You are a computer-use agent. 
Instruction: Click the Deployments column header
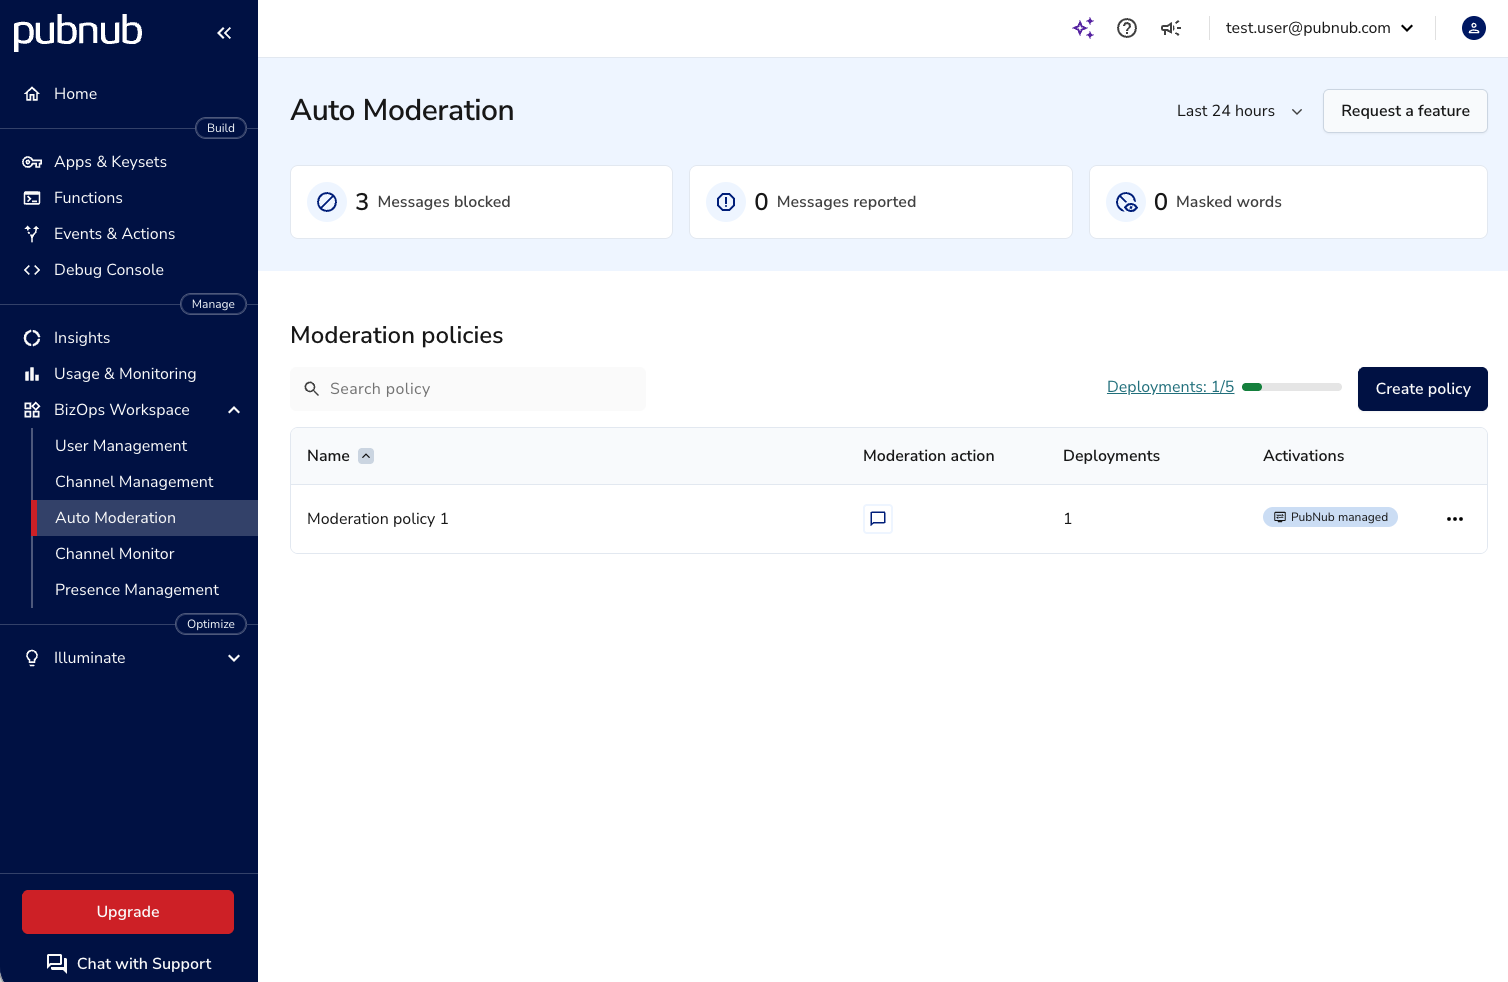pos(1111,456)
